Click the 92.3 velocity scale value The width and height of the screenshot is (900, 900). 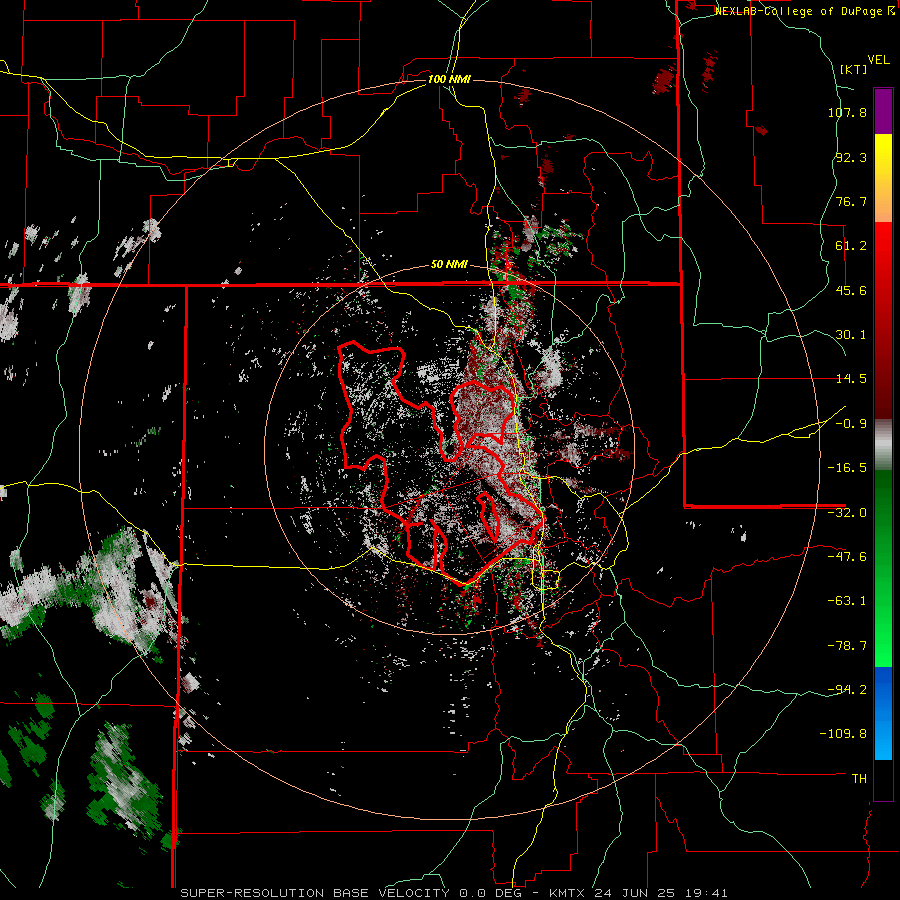coord(851,157)
